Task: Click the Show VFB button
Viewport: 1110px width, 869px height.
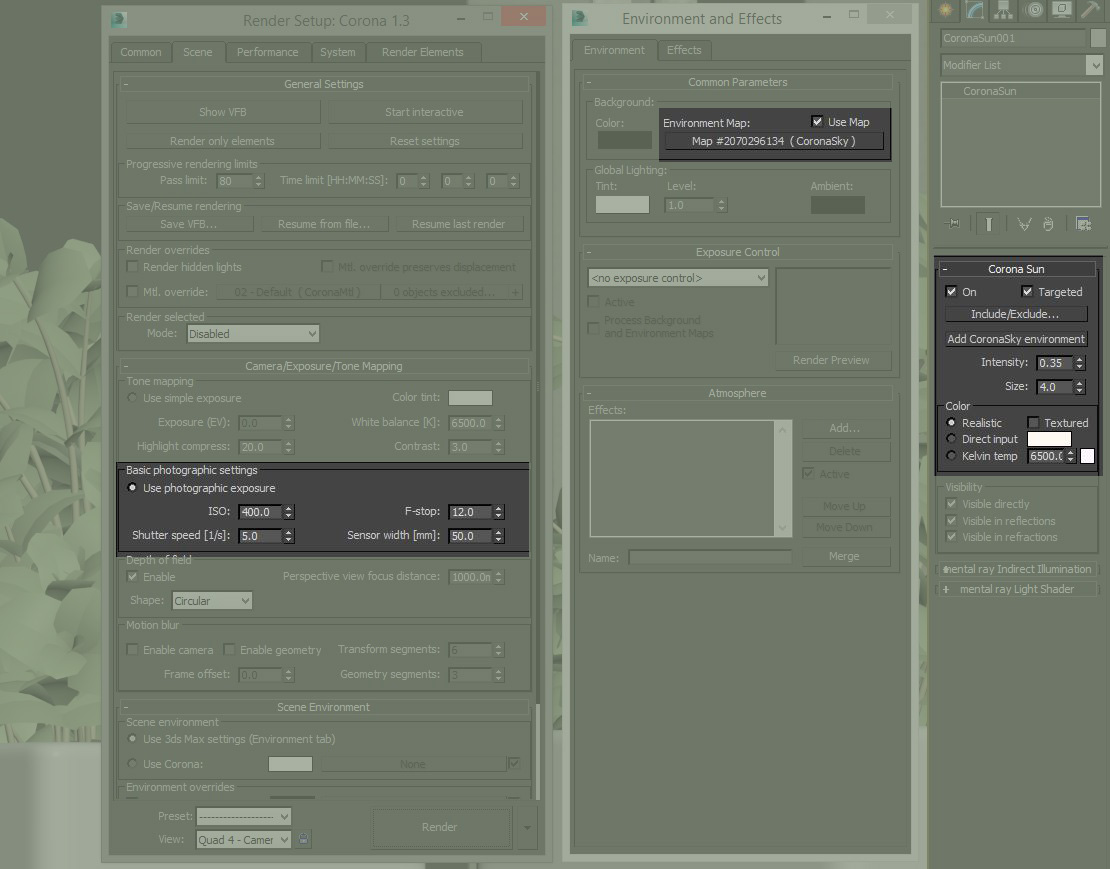Action: tap(223, 112)
